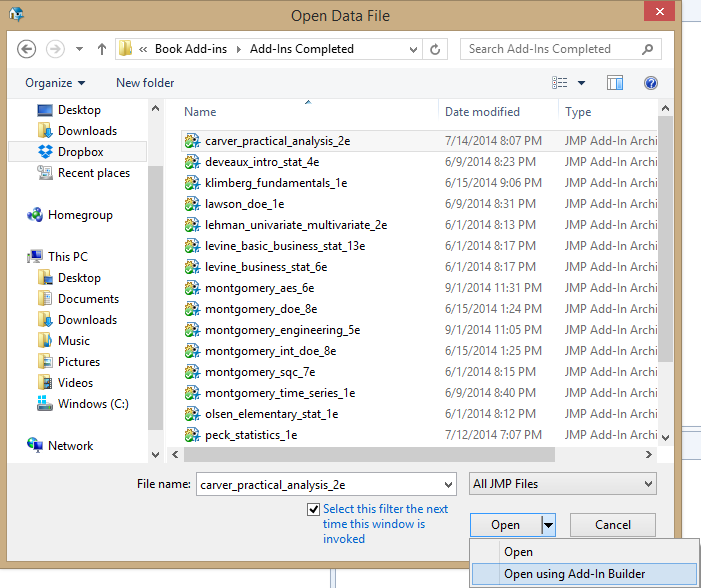Click Book Add-ins breadcrumb
This screenshot has height=588, width=701.
click(x=191, y=49)
